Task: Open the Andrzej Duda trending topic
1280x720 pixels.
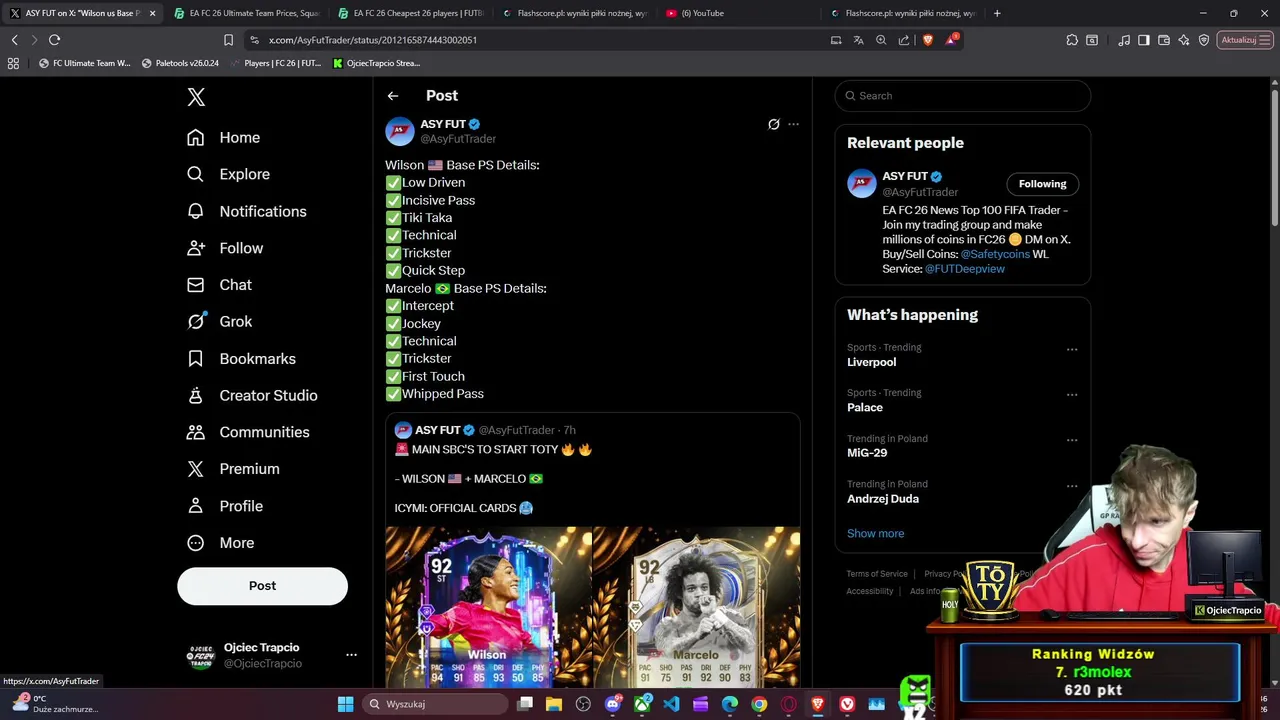Action: [x=883, y=499]
